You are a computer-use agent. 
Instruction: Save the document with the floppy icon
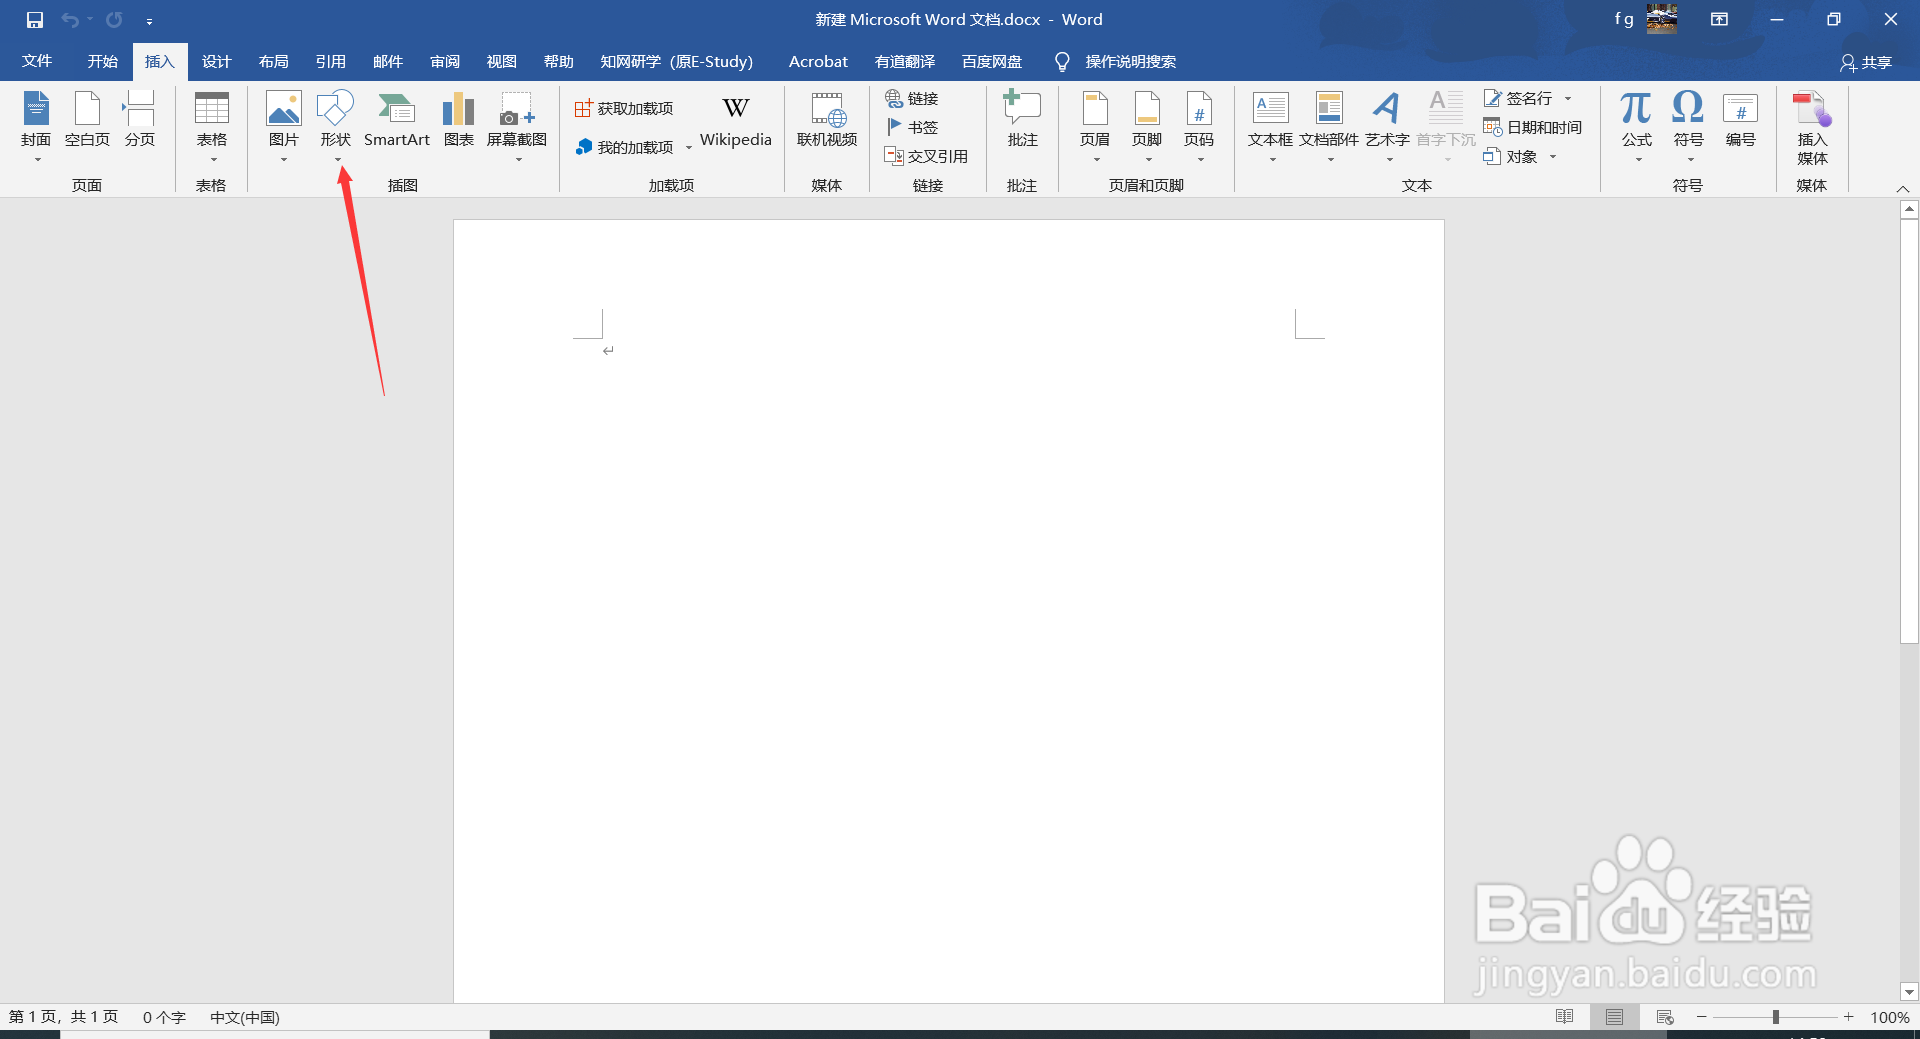pos(35,20)
